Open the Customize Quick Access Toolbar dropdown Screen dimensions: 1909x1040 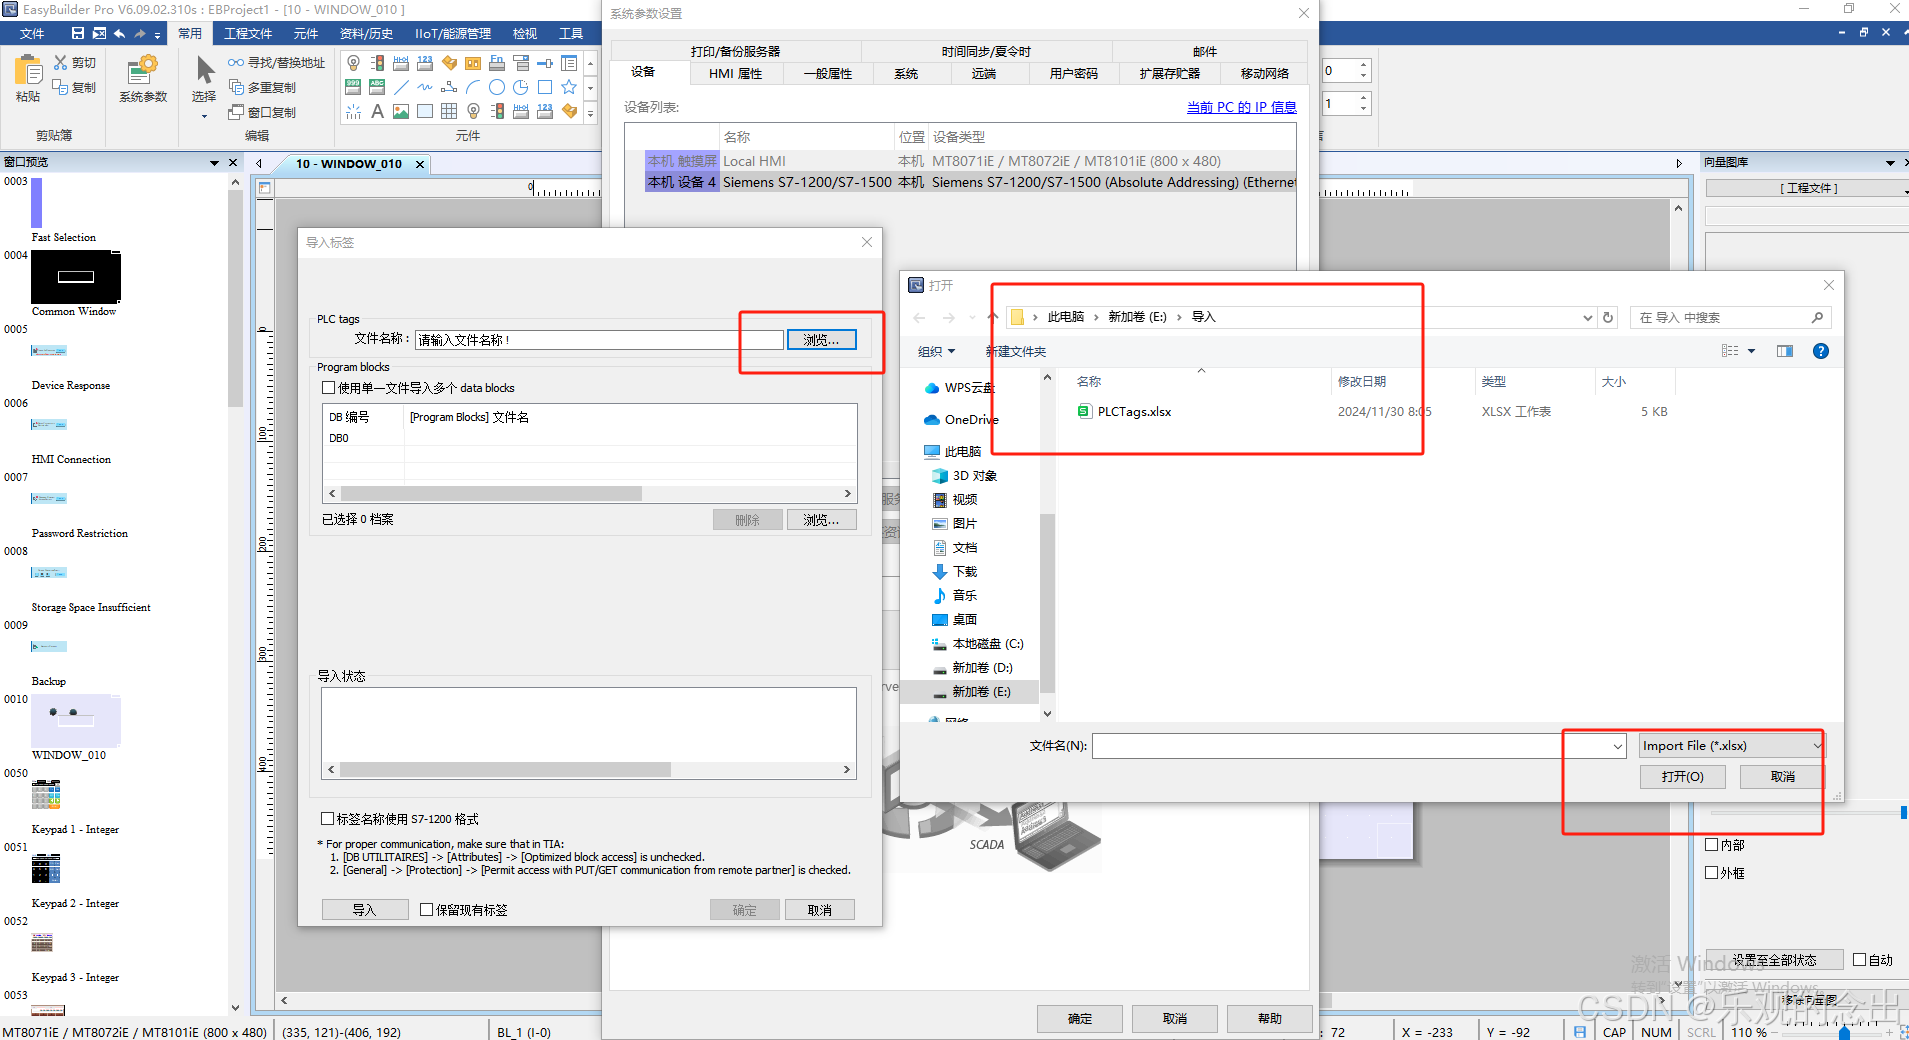pos(158,34)
